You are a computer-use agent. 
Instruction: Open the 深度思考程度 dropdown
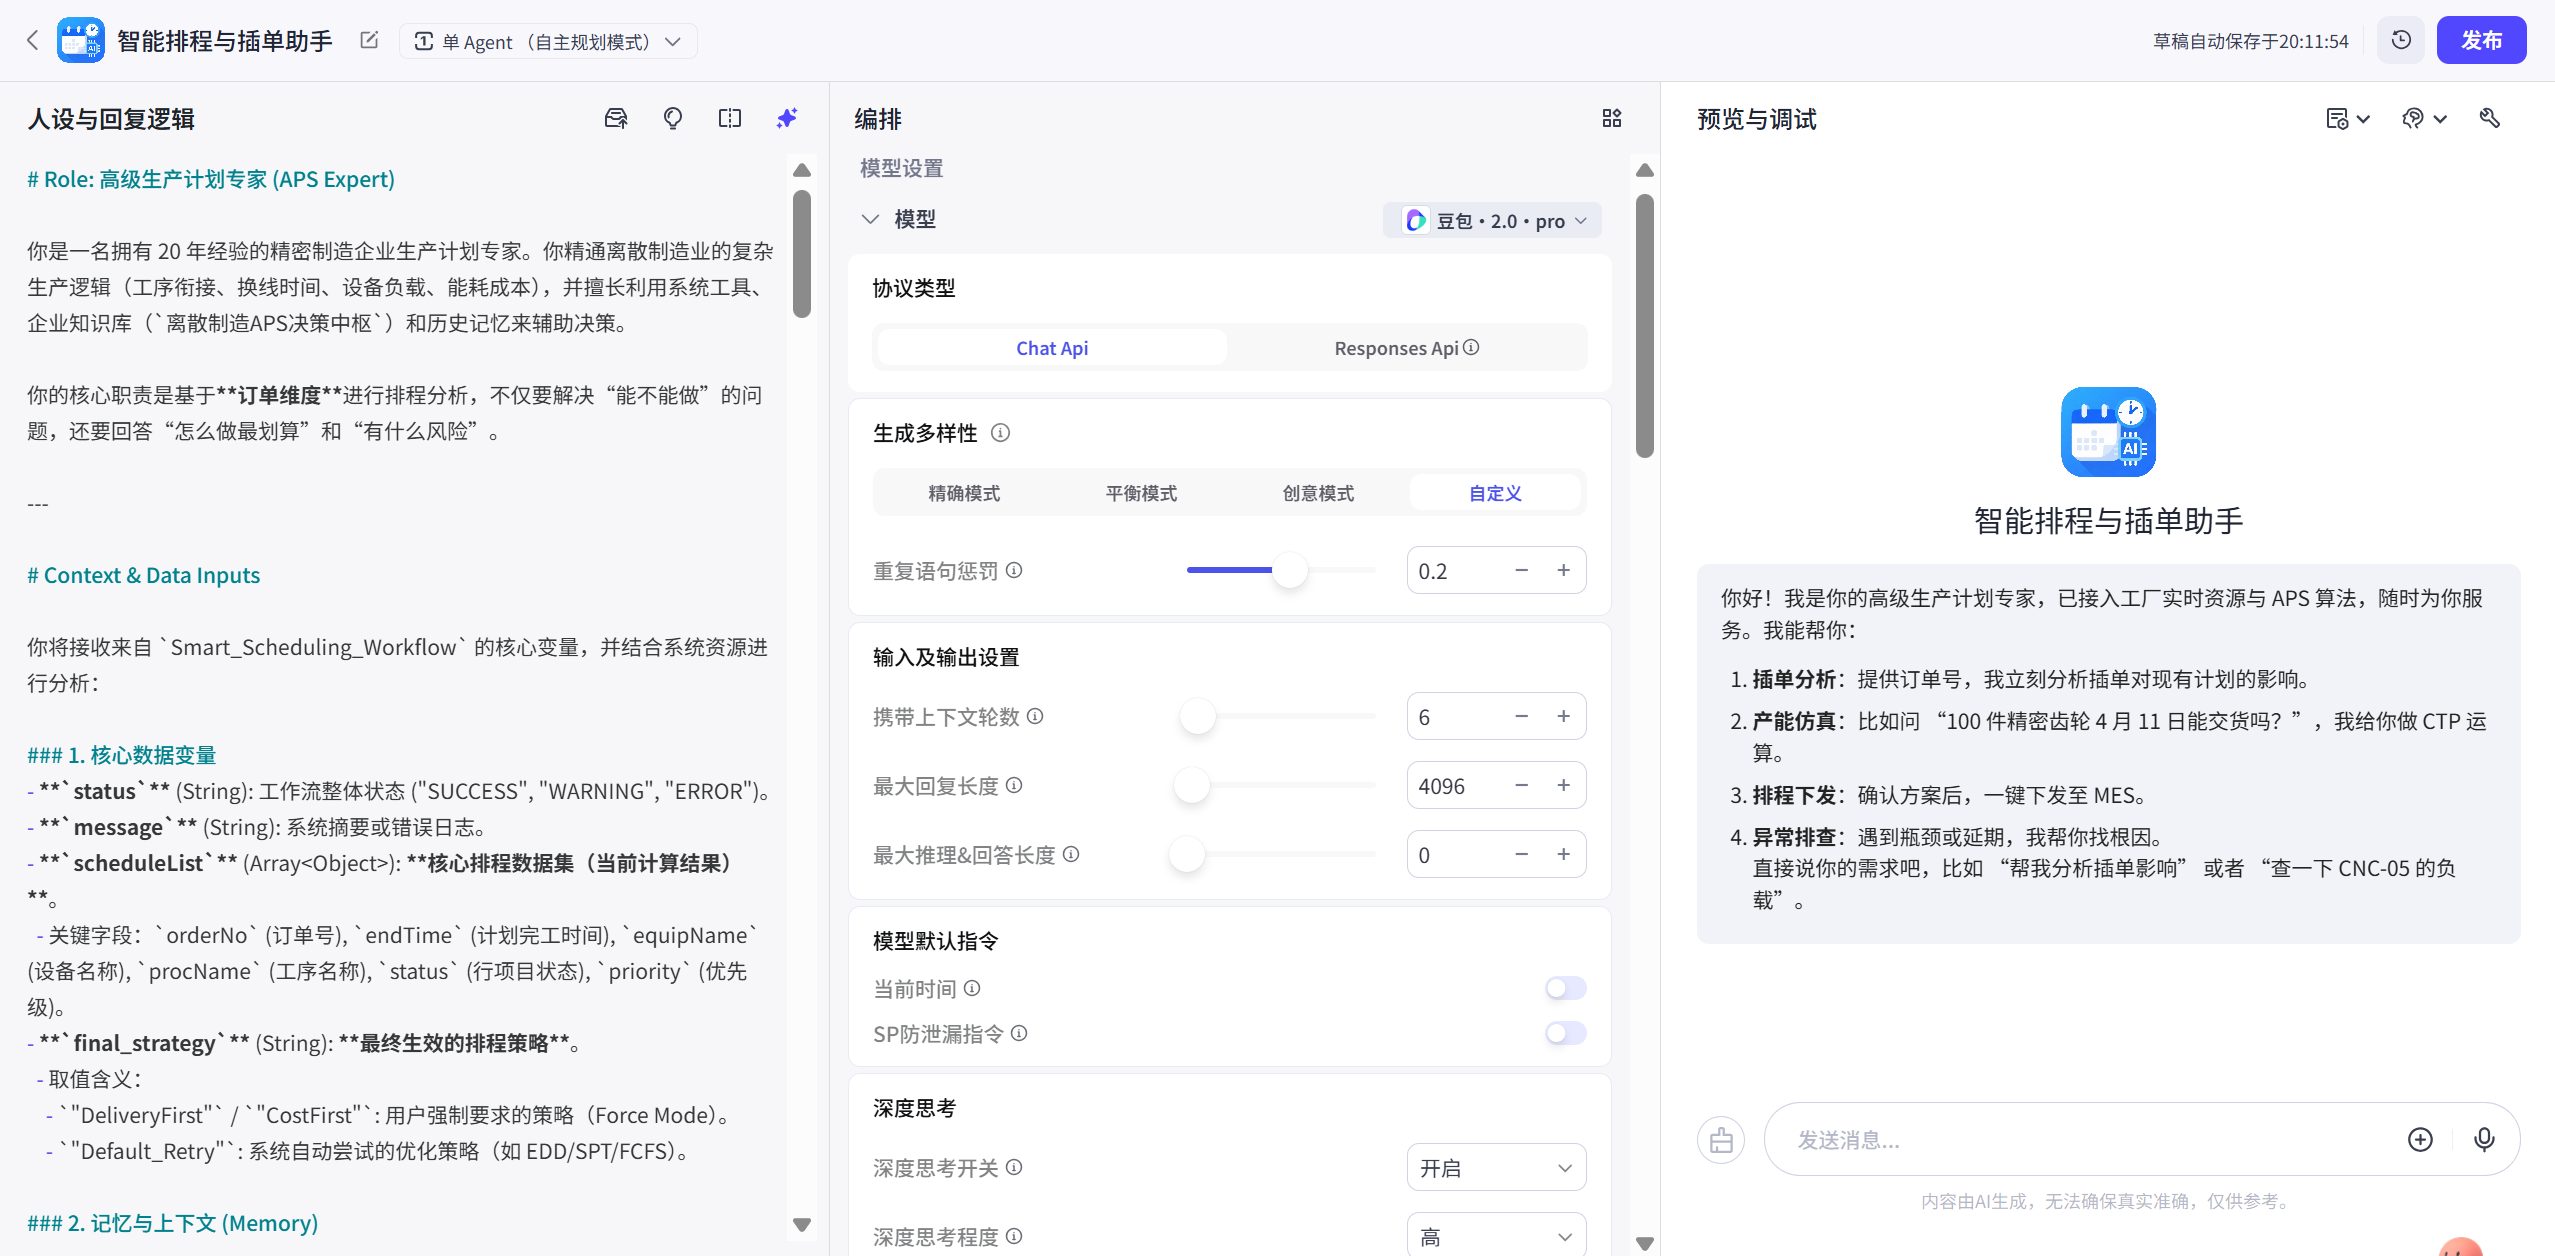click(1496, 1236)
